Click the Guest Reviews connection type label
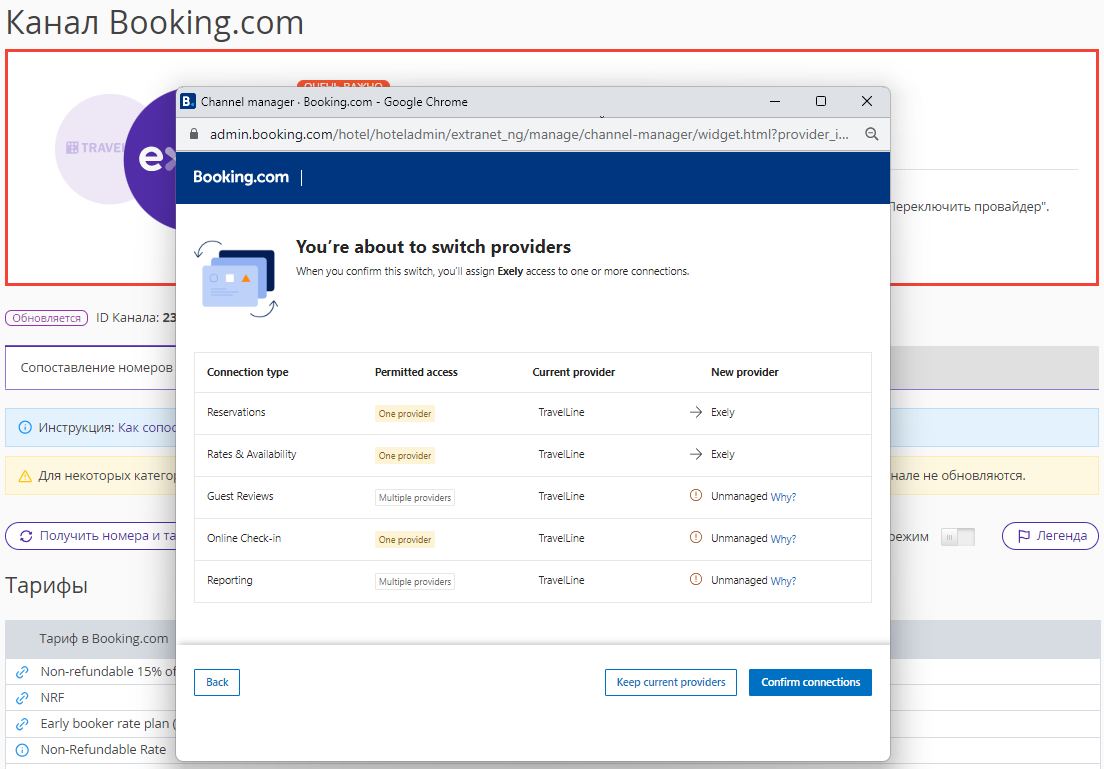Screen dimensions: 1104x769 [x=240, y=496]
